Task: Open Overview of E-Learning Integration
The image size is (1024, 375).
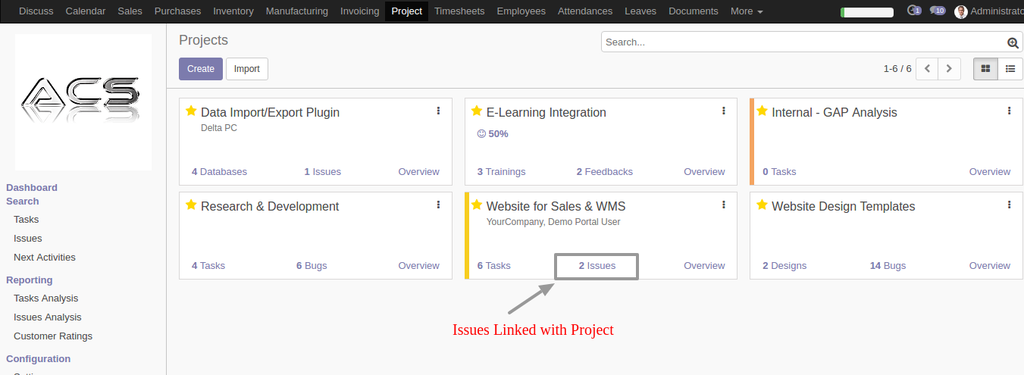Action: (704, 172)
